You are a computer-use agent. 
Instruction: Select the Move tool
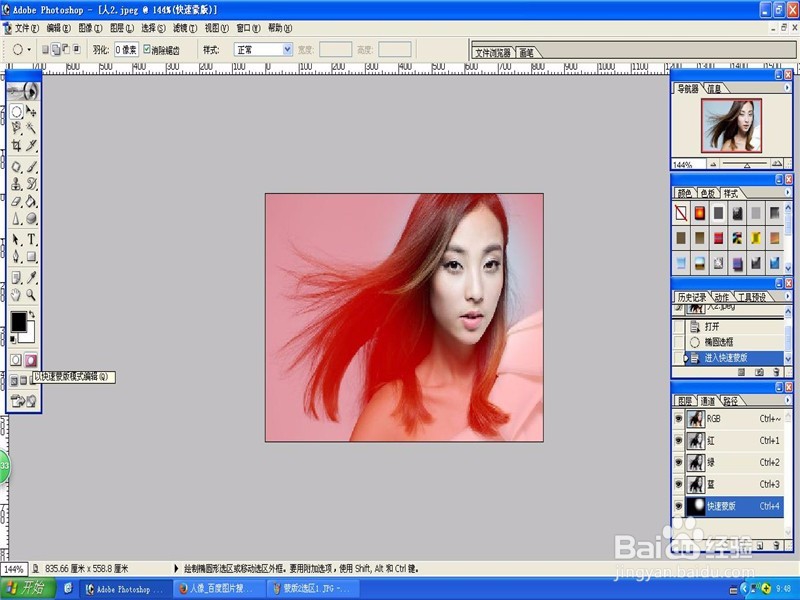click(x=31, y=111)
